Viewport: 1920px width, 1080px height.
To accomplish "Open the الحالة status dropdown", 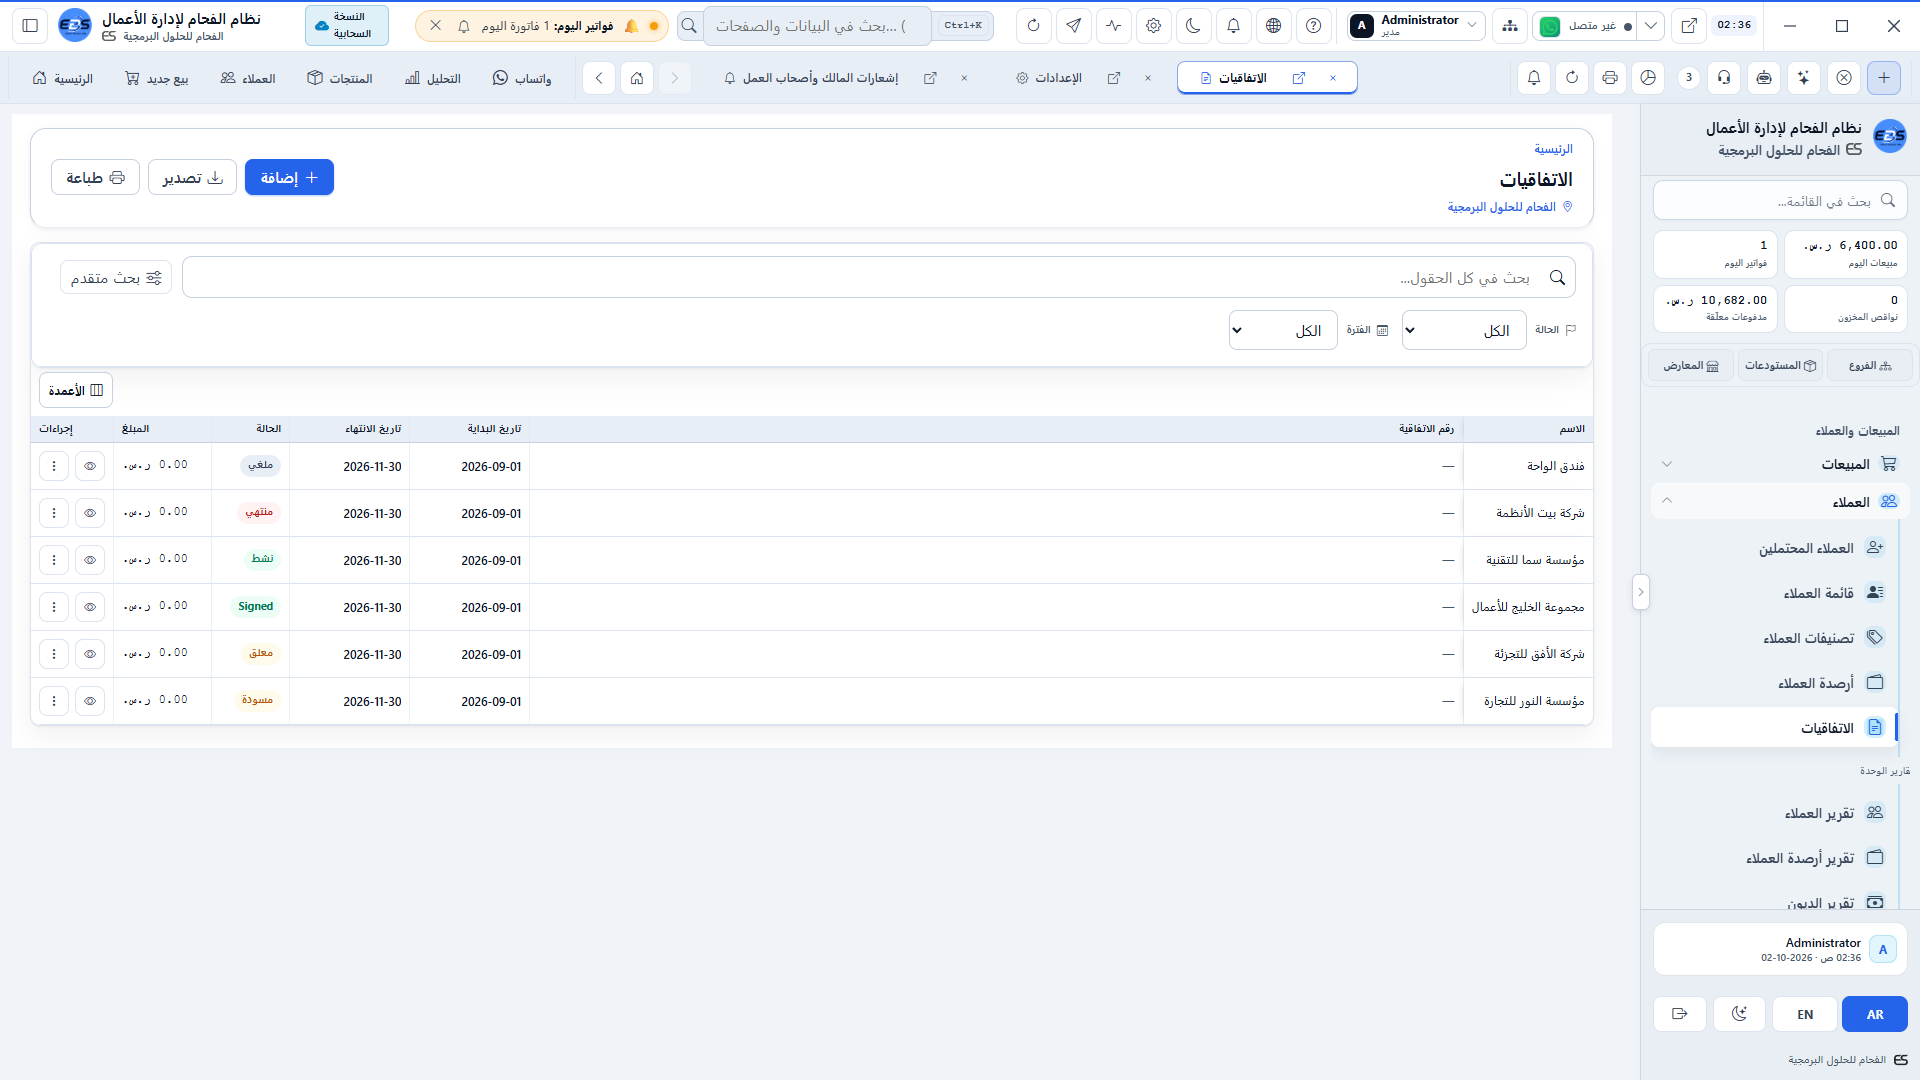I will [1464, 330].
